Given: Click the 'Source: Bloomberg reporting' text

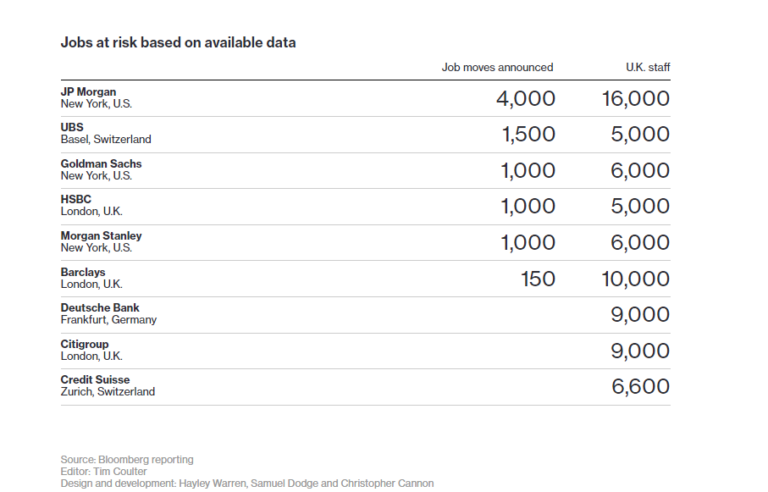Looking at the screenshot, I should (x=127, y=460).
